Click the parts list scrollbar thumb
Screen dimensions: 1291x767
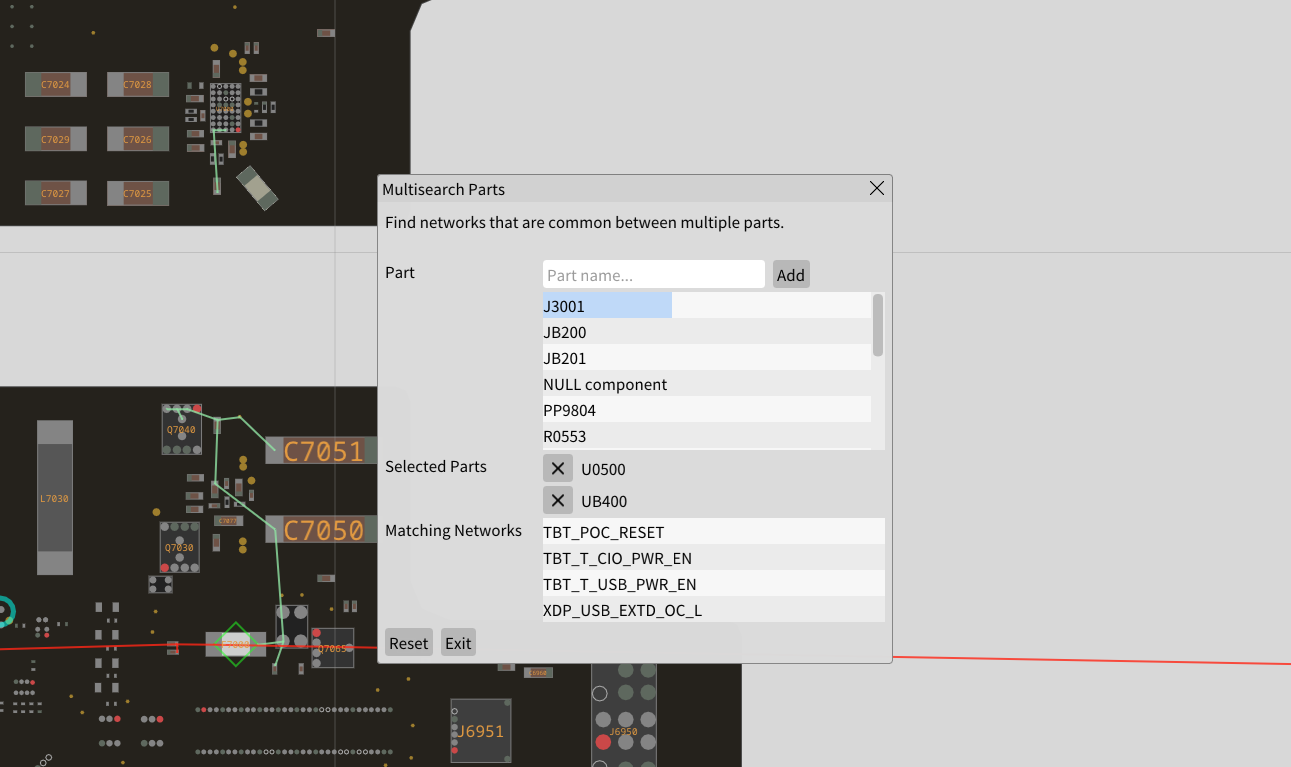tap(878, 325)
